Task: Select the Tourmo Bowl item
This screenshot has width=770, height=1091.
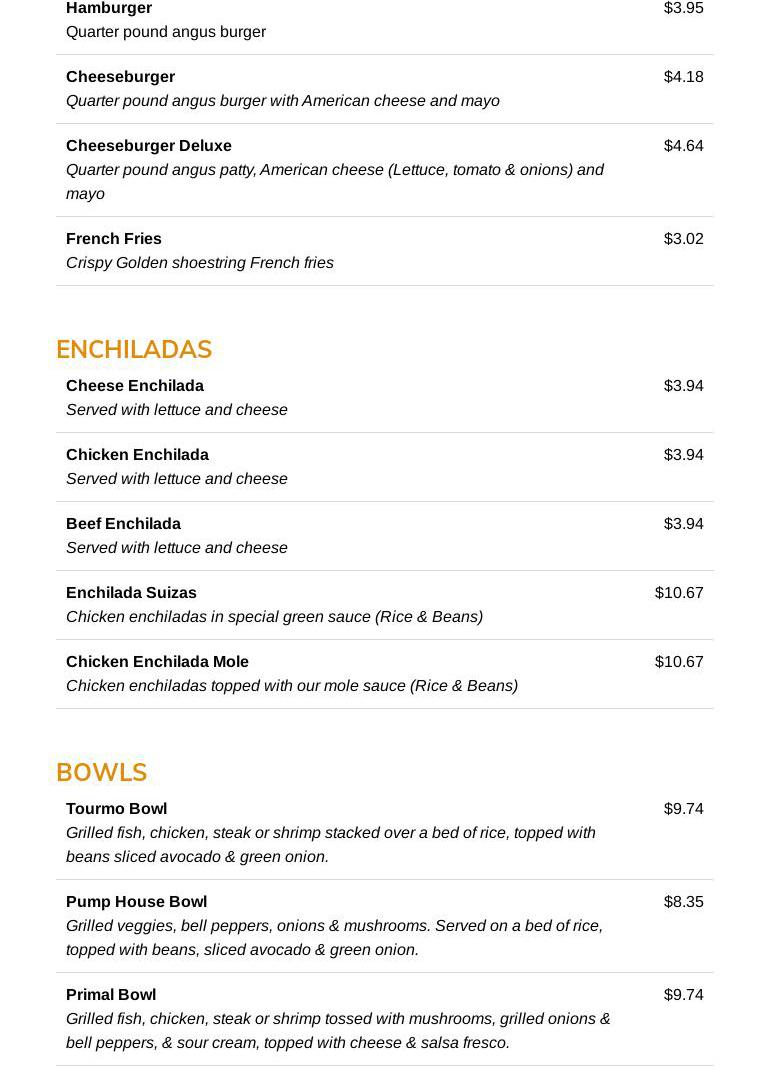Action: [x=116, y=809]
